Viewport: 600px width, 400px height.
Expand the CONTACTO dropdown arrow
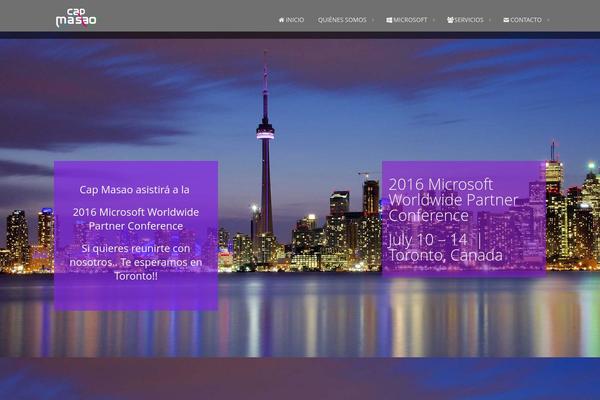click(548, 20)
